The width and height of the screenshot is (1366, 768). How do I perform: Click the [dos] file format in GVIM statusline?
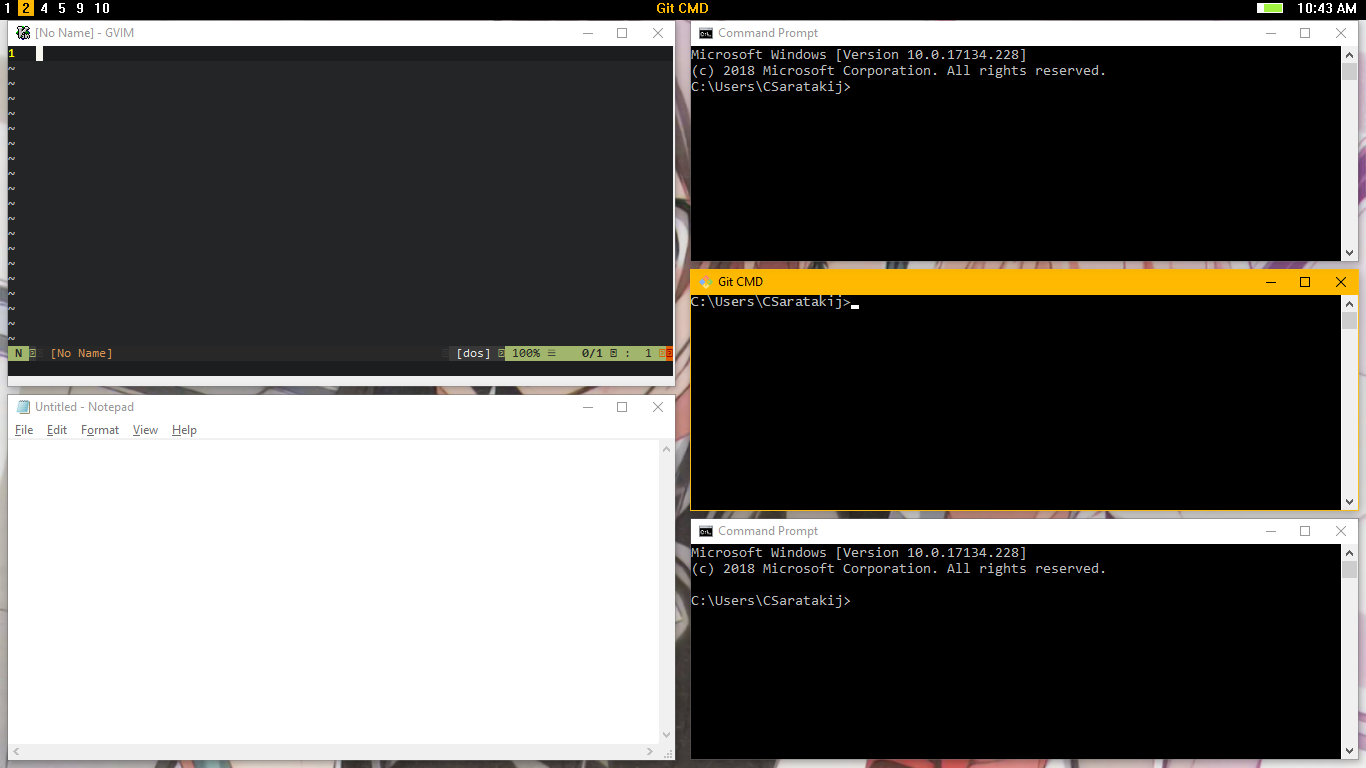474,353
